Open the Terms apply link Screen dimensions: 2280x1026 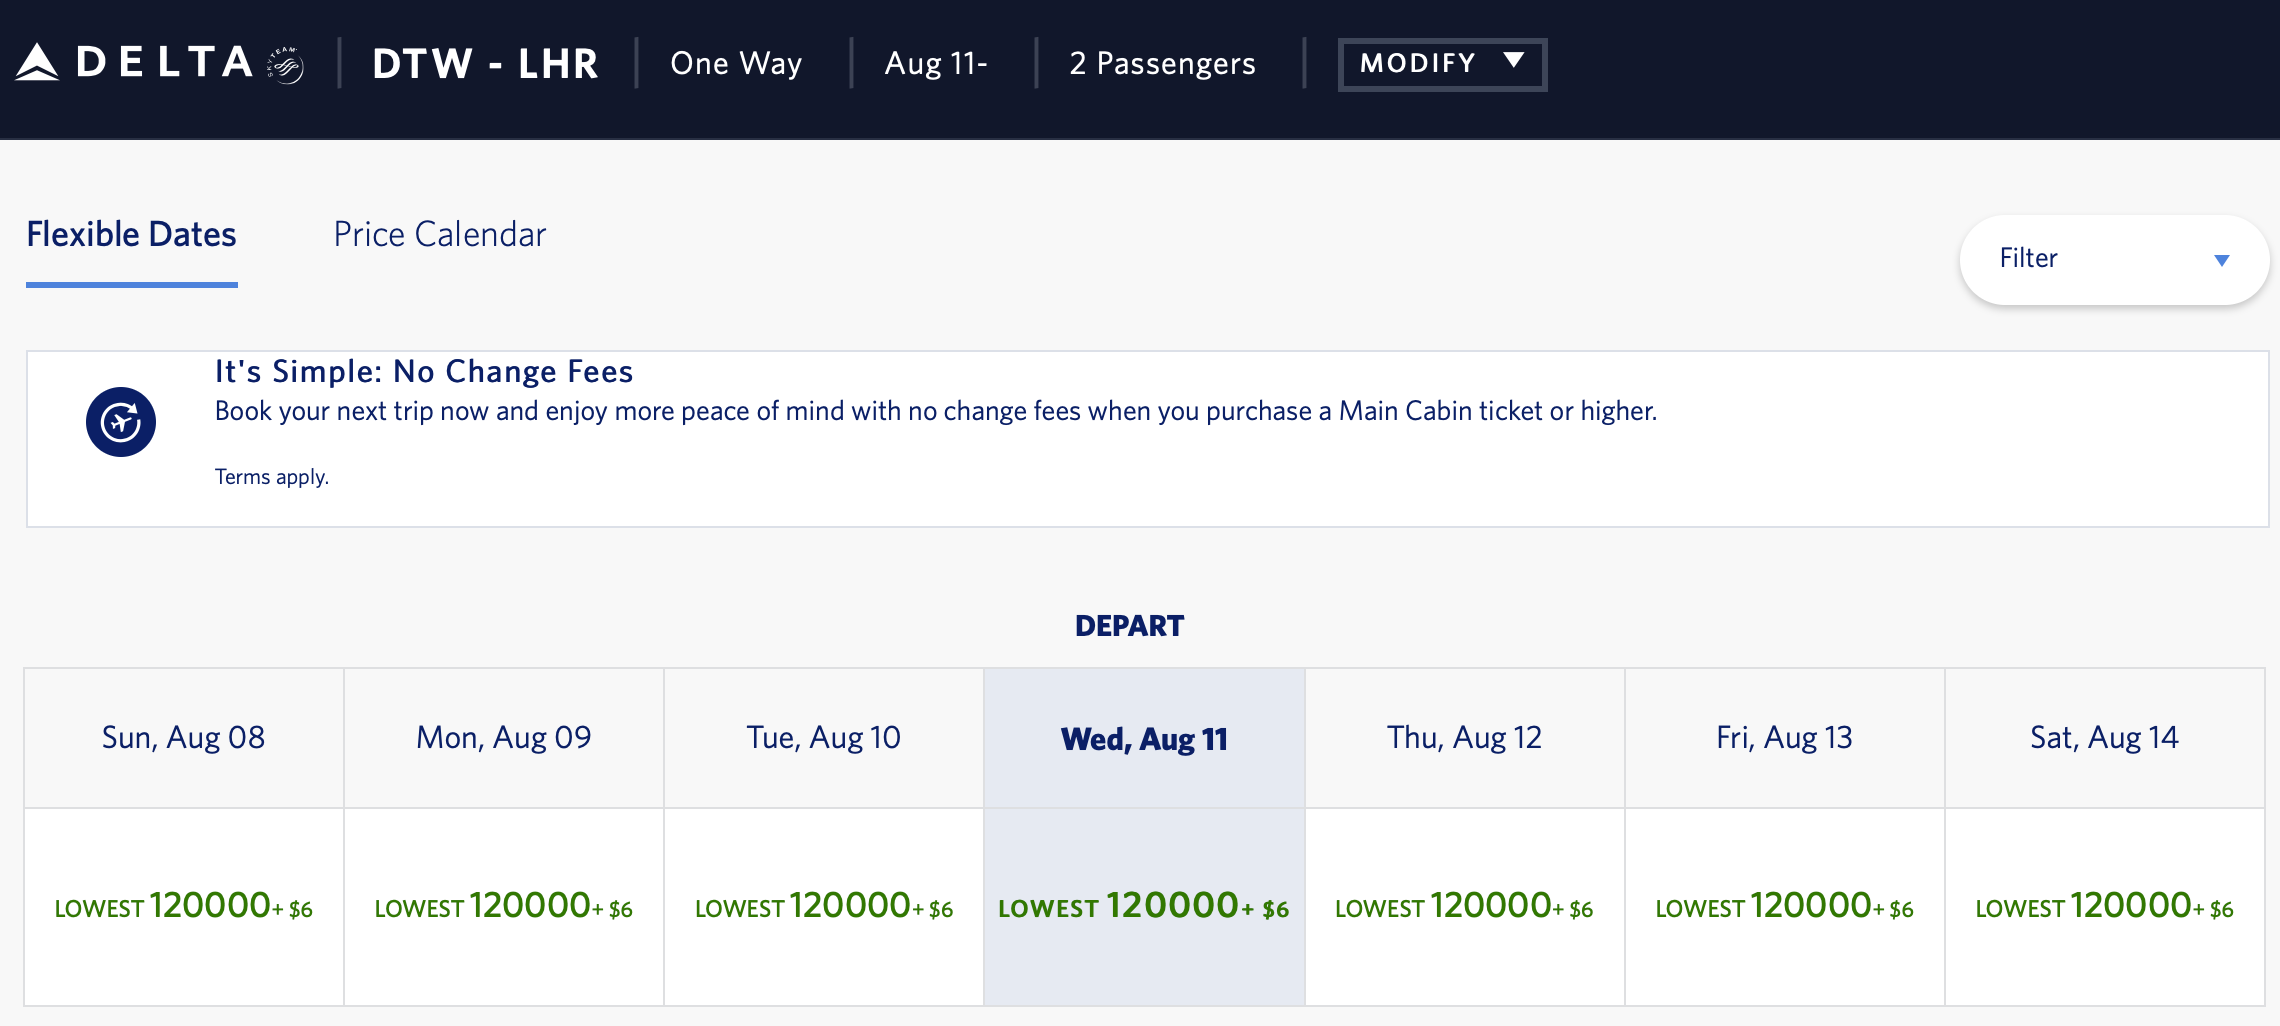271,477
